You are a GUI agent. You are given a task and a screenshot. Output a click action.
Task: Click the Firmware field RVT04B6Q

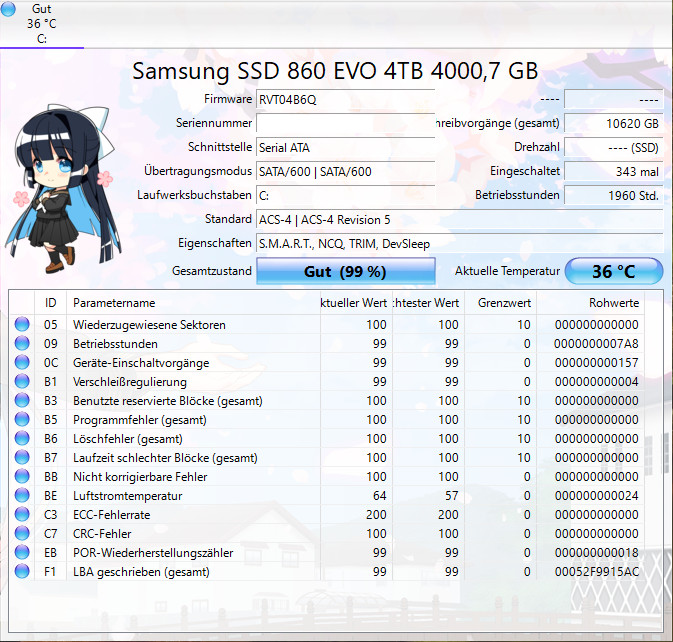345,100
